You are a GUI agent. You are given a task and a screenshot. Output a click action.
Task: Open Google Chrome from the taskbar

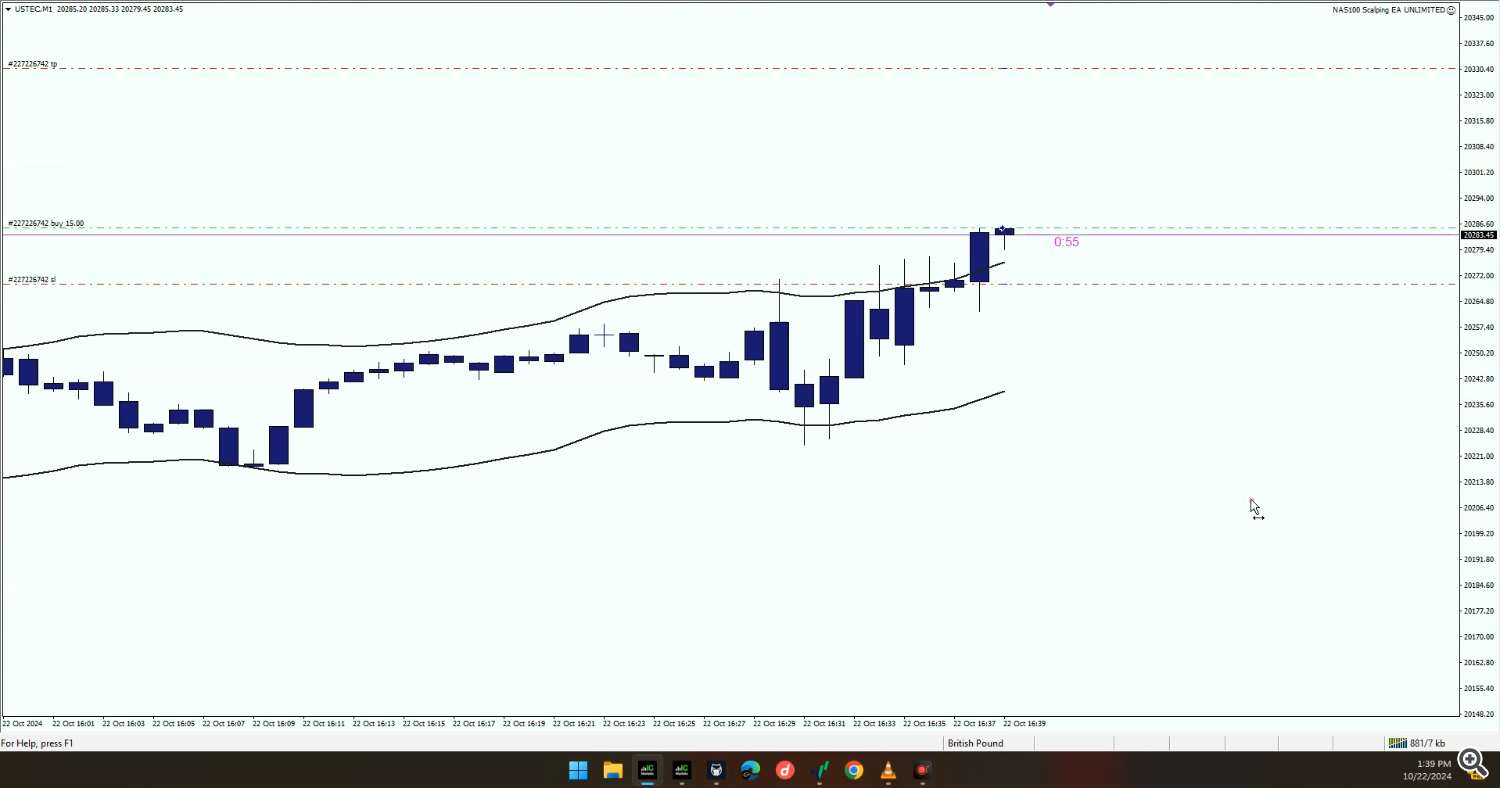[x=853, y=770]
